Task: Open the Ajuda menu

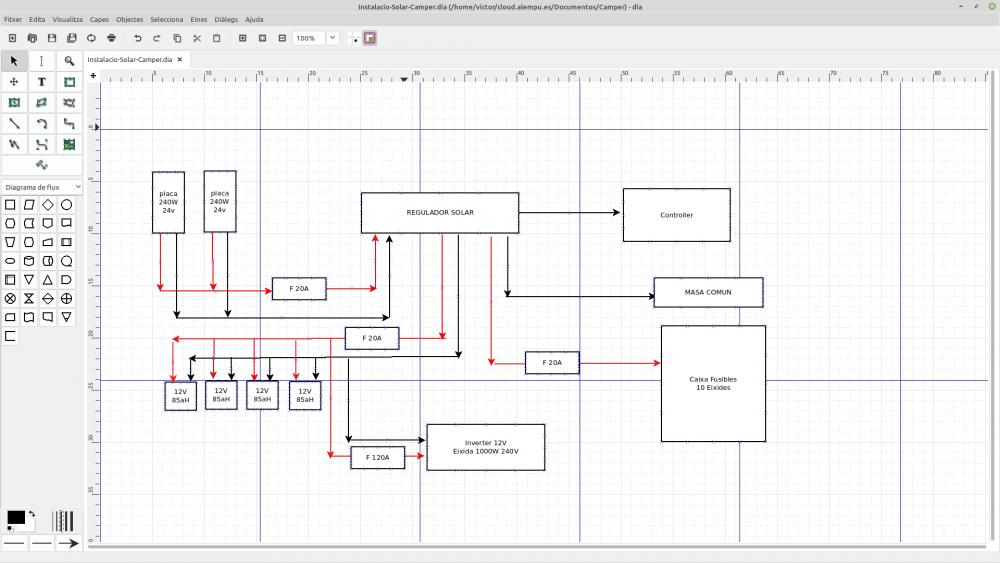Action: coord(254,20)
